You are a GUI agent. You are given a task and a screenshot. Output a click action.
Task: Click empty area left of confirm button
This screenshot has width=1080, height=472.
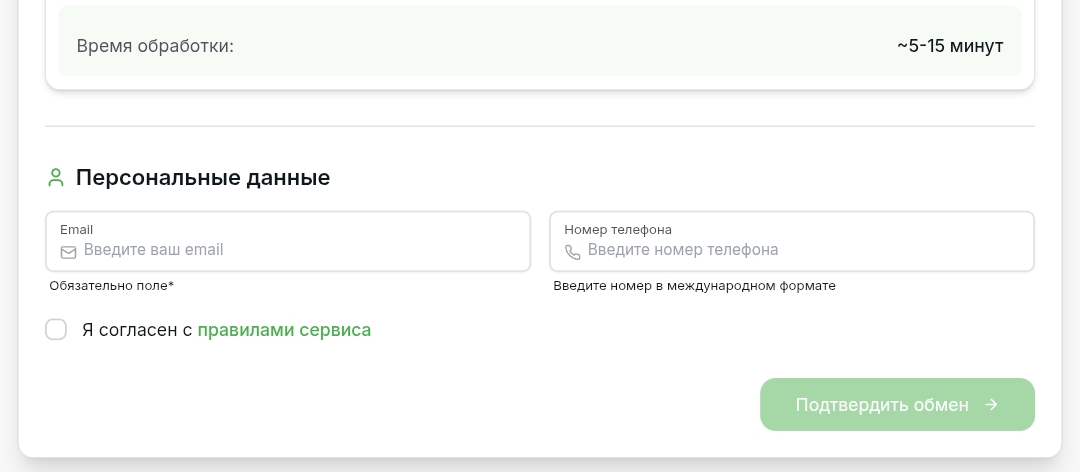coord(400,405)
